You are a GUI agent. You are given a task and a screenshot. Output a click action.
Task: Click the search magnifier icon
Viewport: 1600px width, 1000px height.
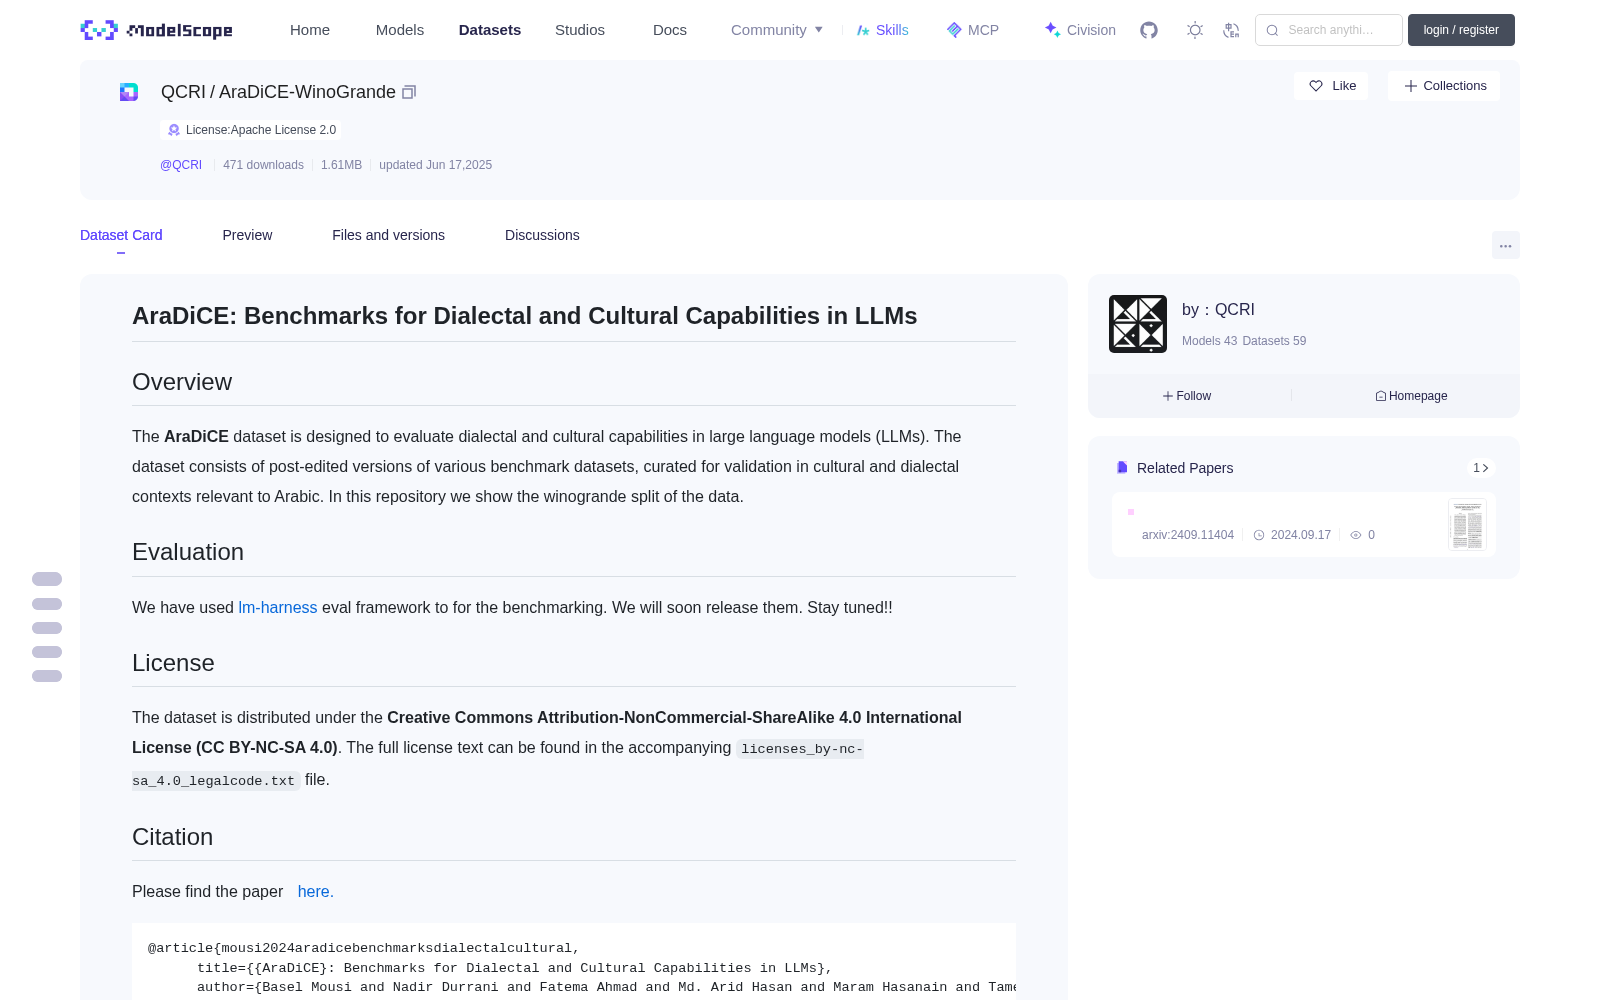pyautogui.click(x=1272, y=30)
